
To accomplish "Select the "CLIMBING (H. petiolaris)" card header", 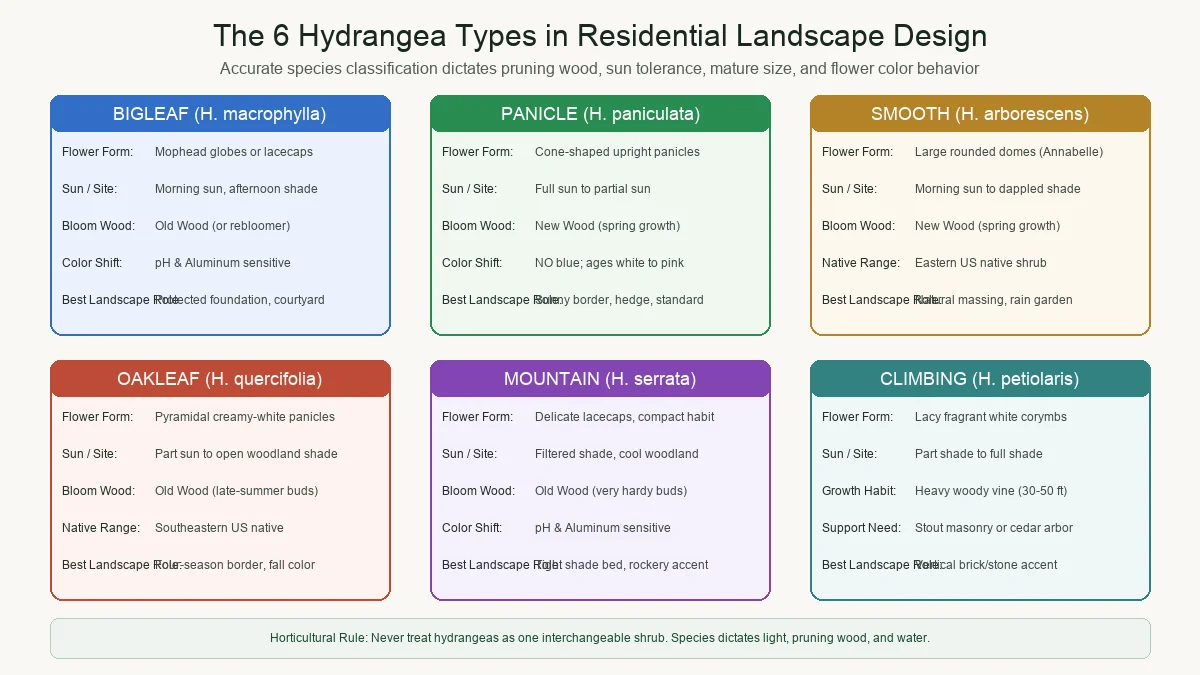I will click(980, 379).
